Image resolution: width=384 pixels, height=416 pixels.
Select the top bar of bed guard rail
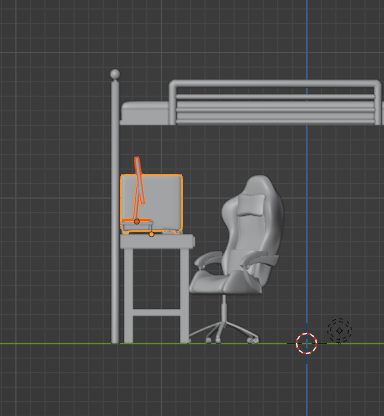point(275,83)
